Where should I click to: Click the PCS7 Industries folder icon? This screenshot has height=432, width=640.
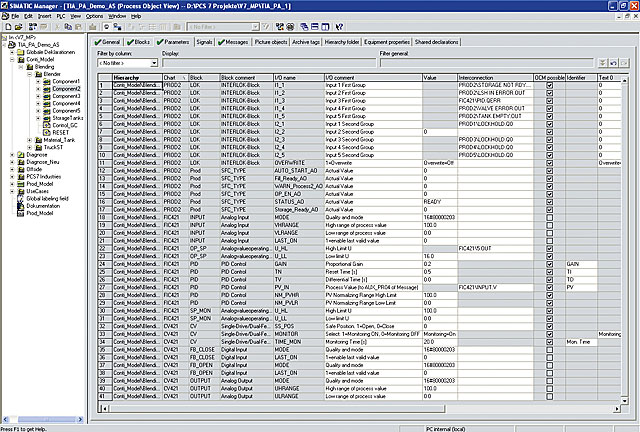coord(22,176)
